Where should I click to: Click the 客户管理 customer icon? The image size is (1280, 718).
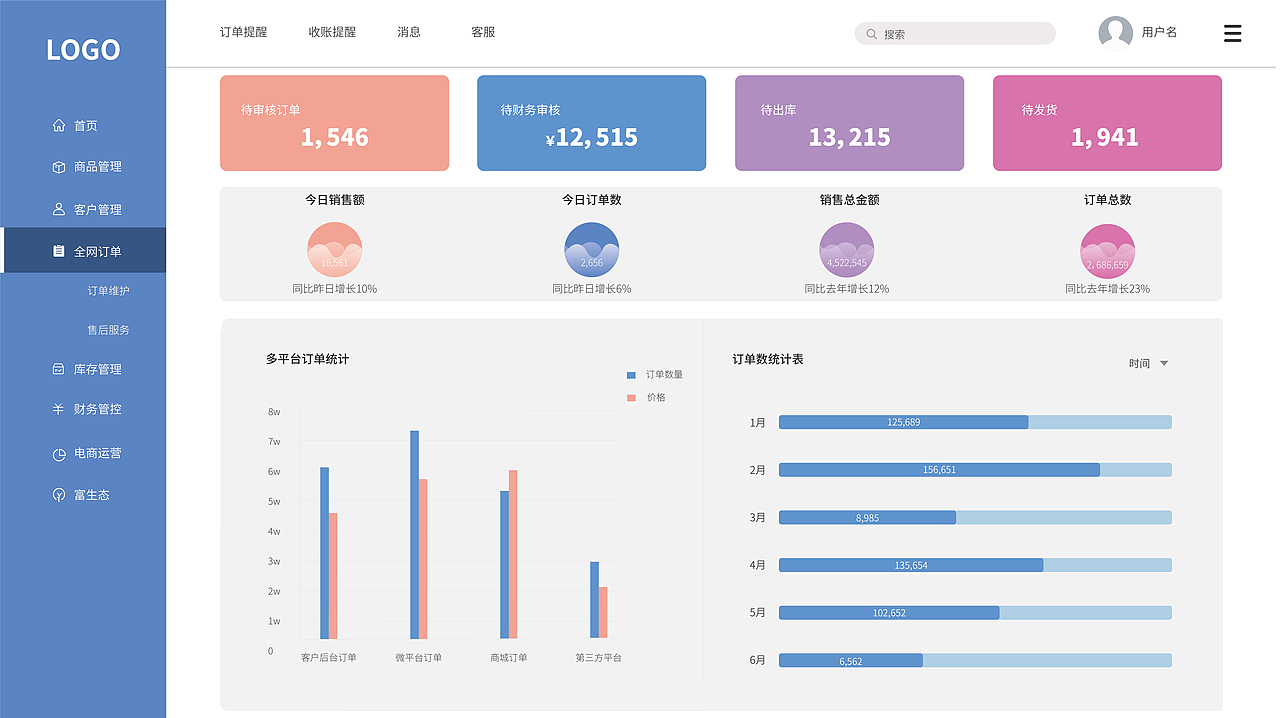(x=60, y=209)
